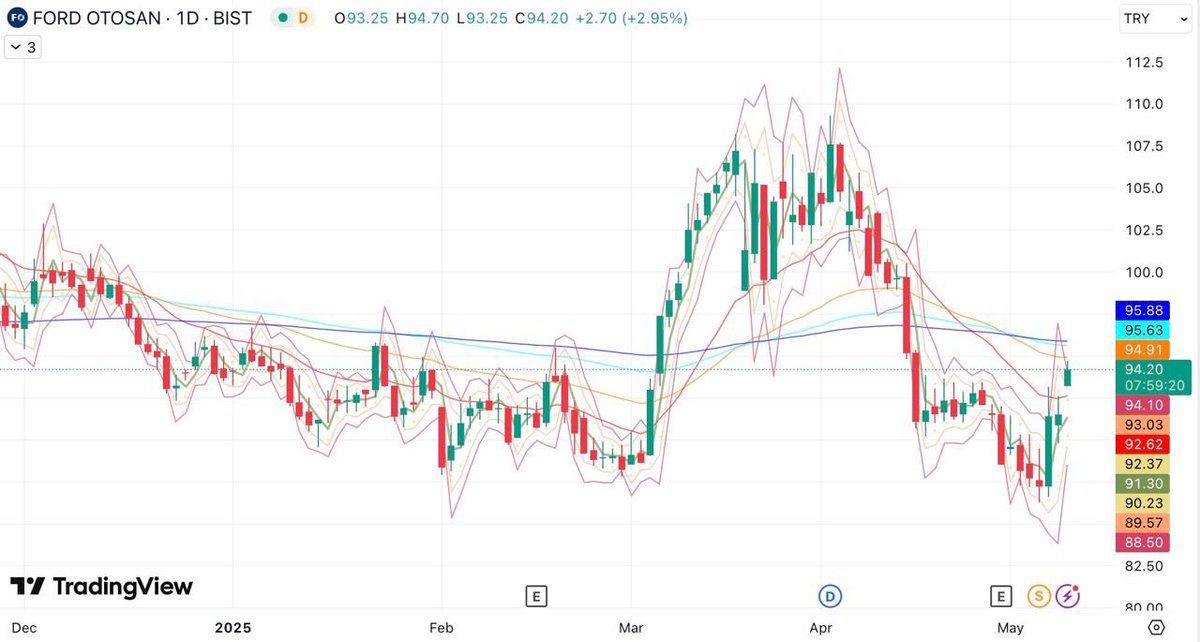Click the blue 95.88 indicator price label
The image size is (1200, 642).
[x=1144, y=310]
